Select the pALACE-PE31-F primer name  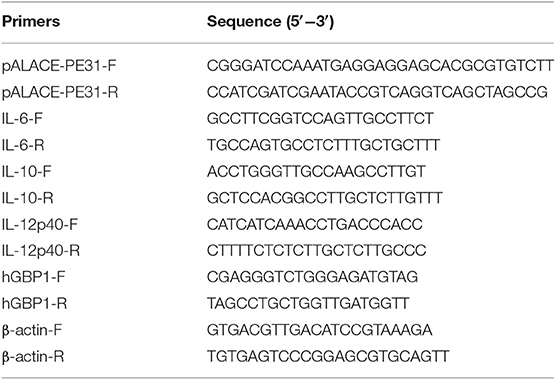[x=59, y=66]
